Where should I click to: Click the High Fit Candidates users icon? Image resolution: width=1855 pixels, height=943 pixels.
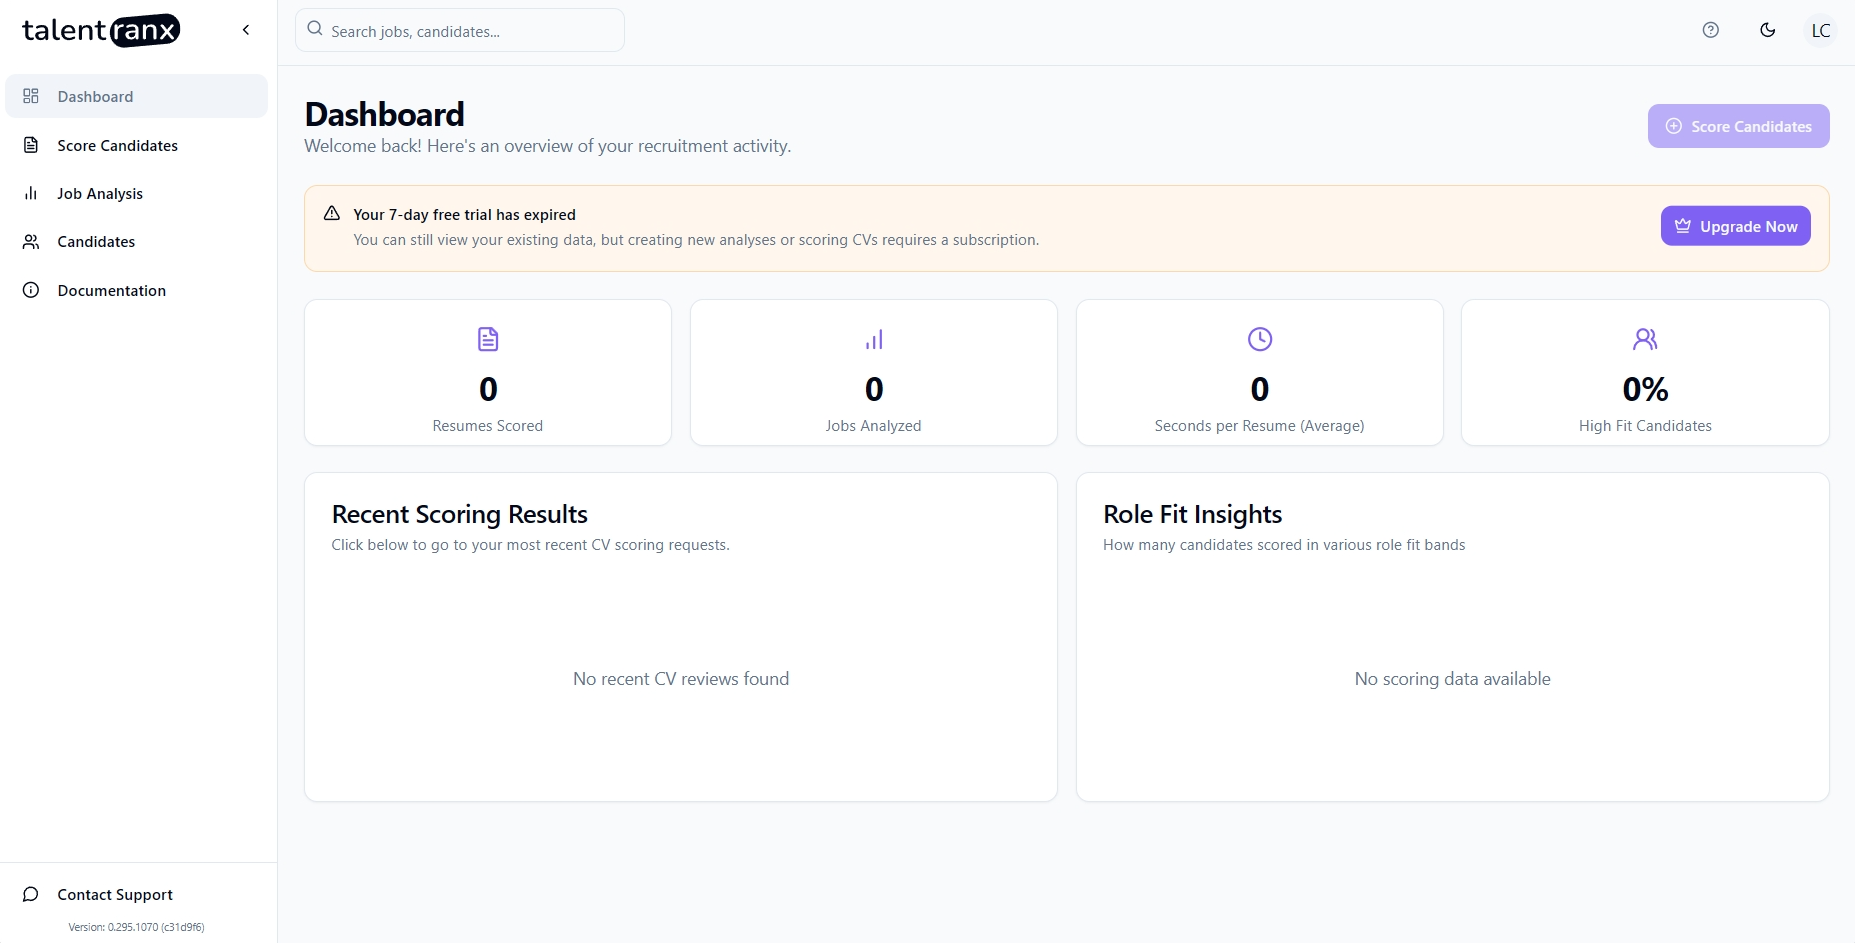[1645, 339]
